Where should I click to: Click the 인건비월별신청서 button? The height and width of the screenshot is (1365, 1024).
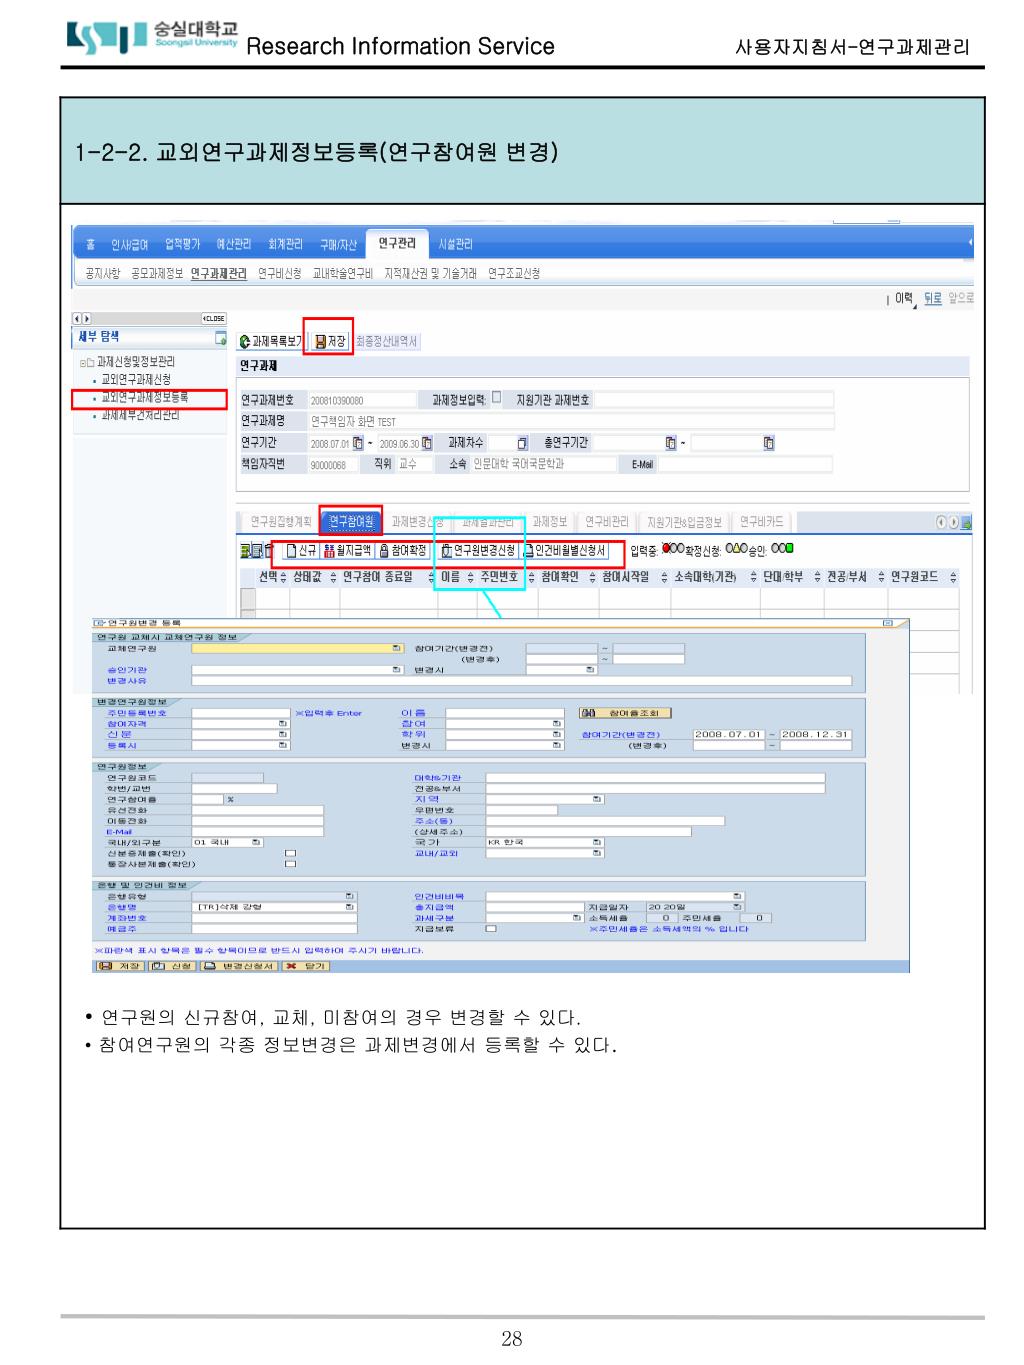click(564, 550)
